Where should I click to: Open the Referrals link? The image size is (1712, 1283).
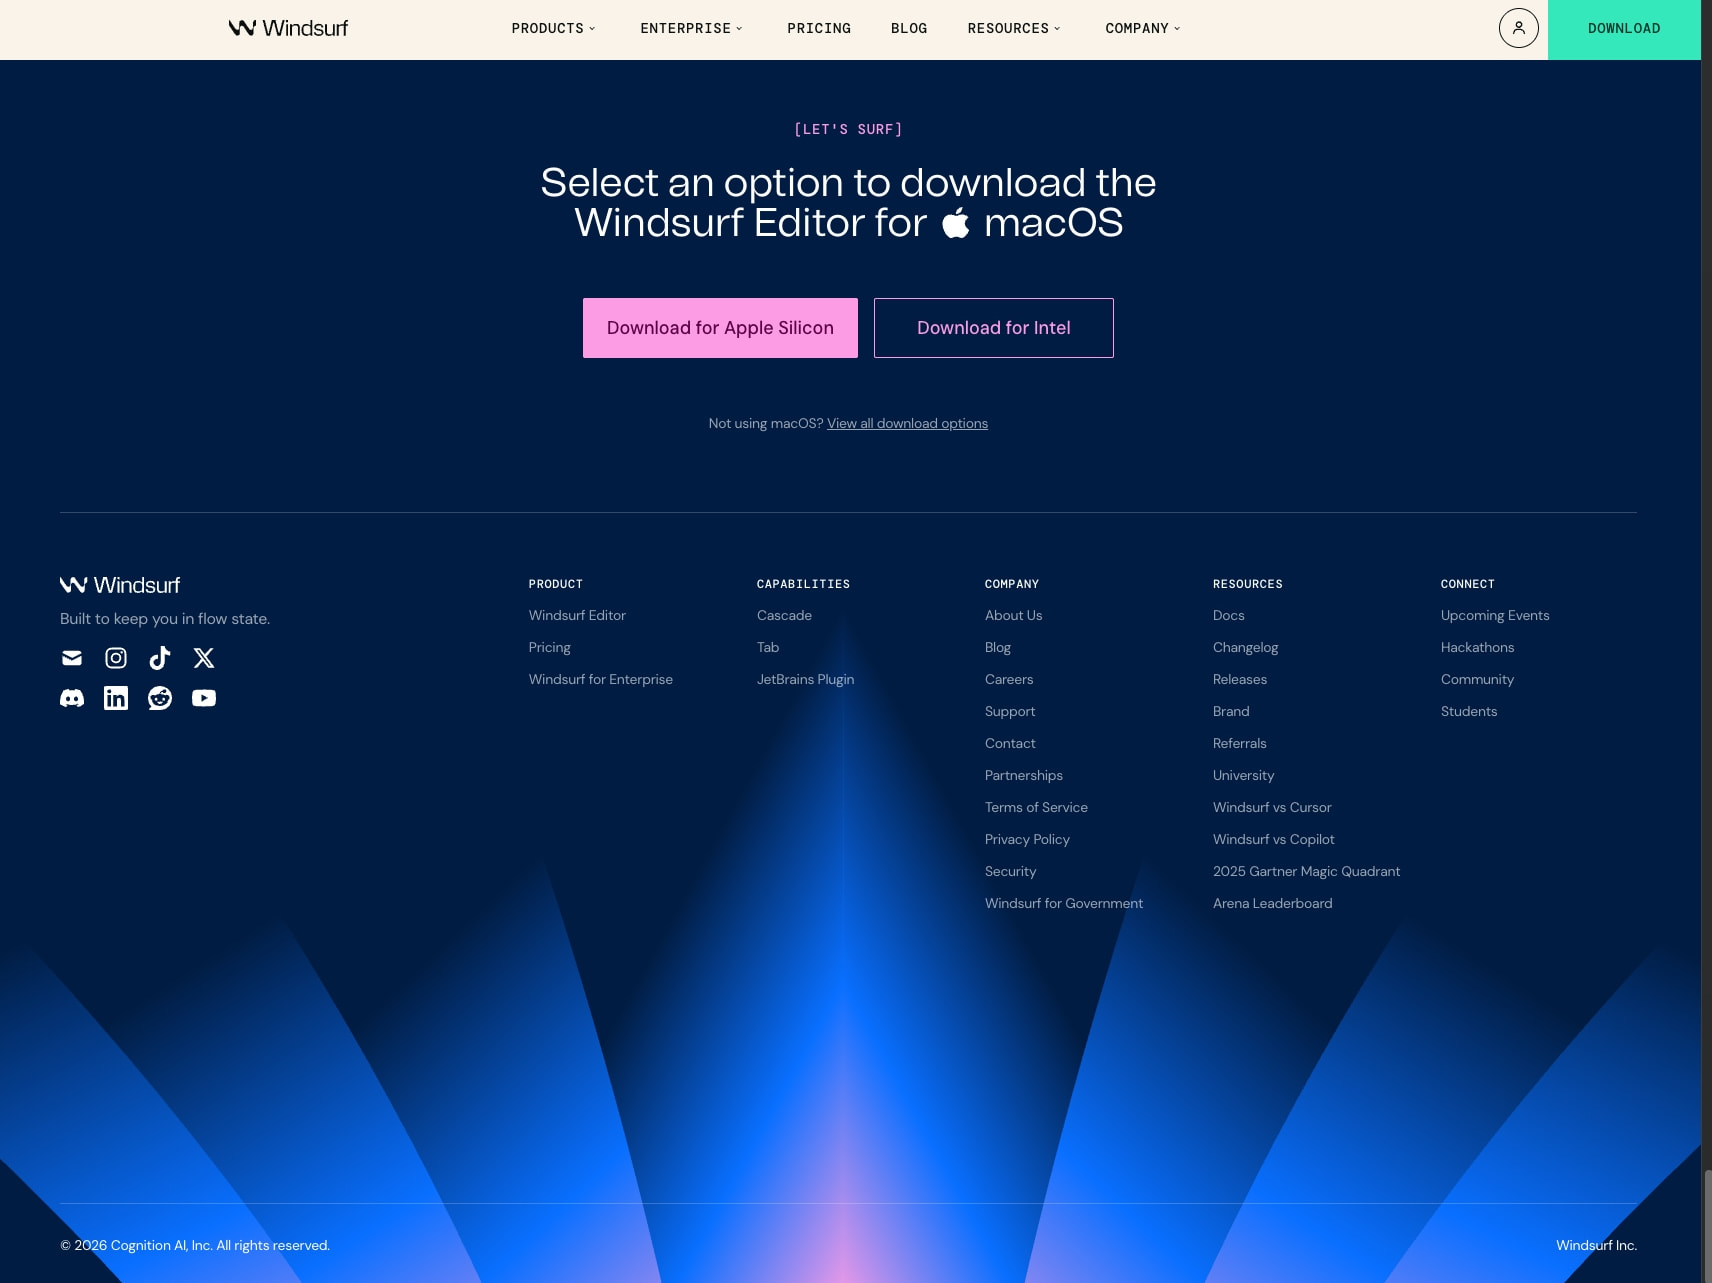[1239, 743]
